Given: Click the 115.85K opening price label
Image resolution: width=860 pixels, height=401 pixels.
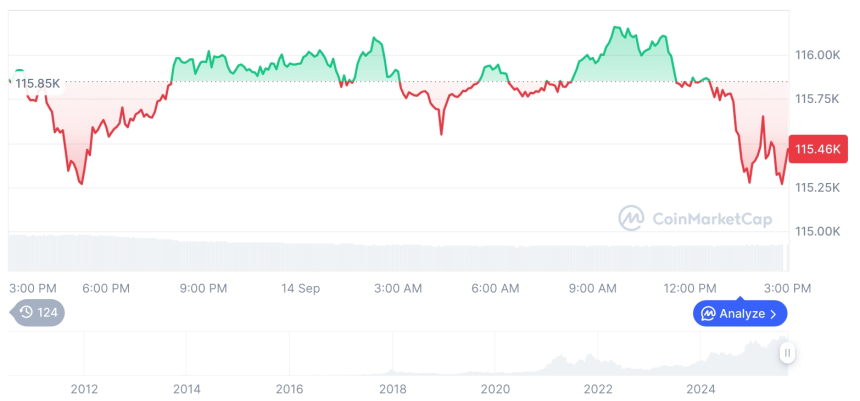Looking at the screenshot, I should (37, 83).
